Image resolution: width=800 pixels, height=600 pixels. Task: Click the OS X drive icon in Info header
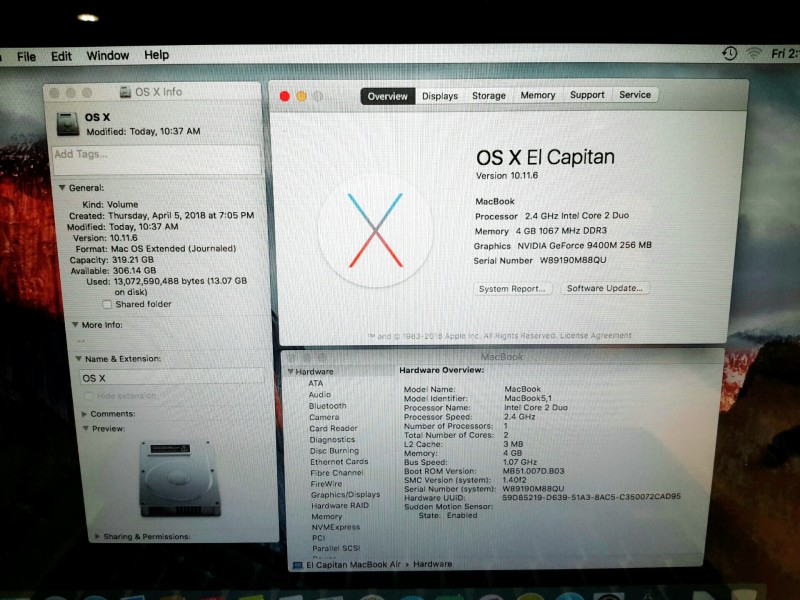click(x=68, y=124)
